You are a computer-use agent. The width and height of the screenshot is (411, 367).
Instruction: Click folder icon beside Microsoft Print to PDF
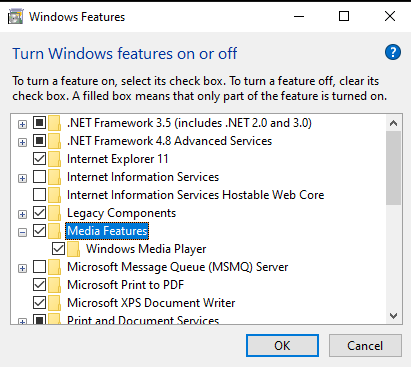tap(54, 285)
